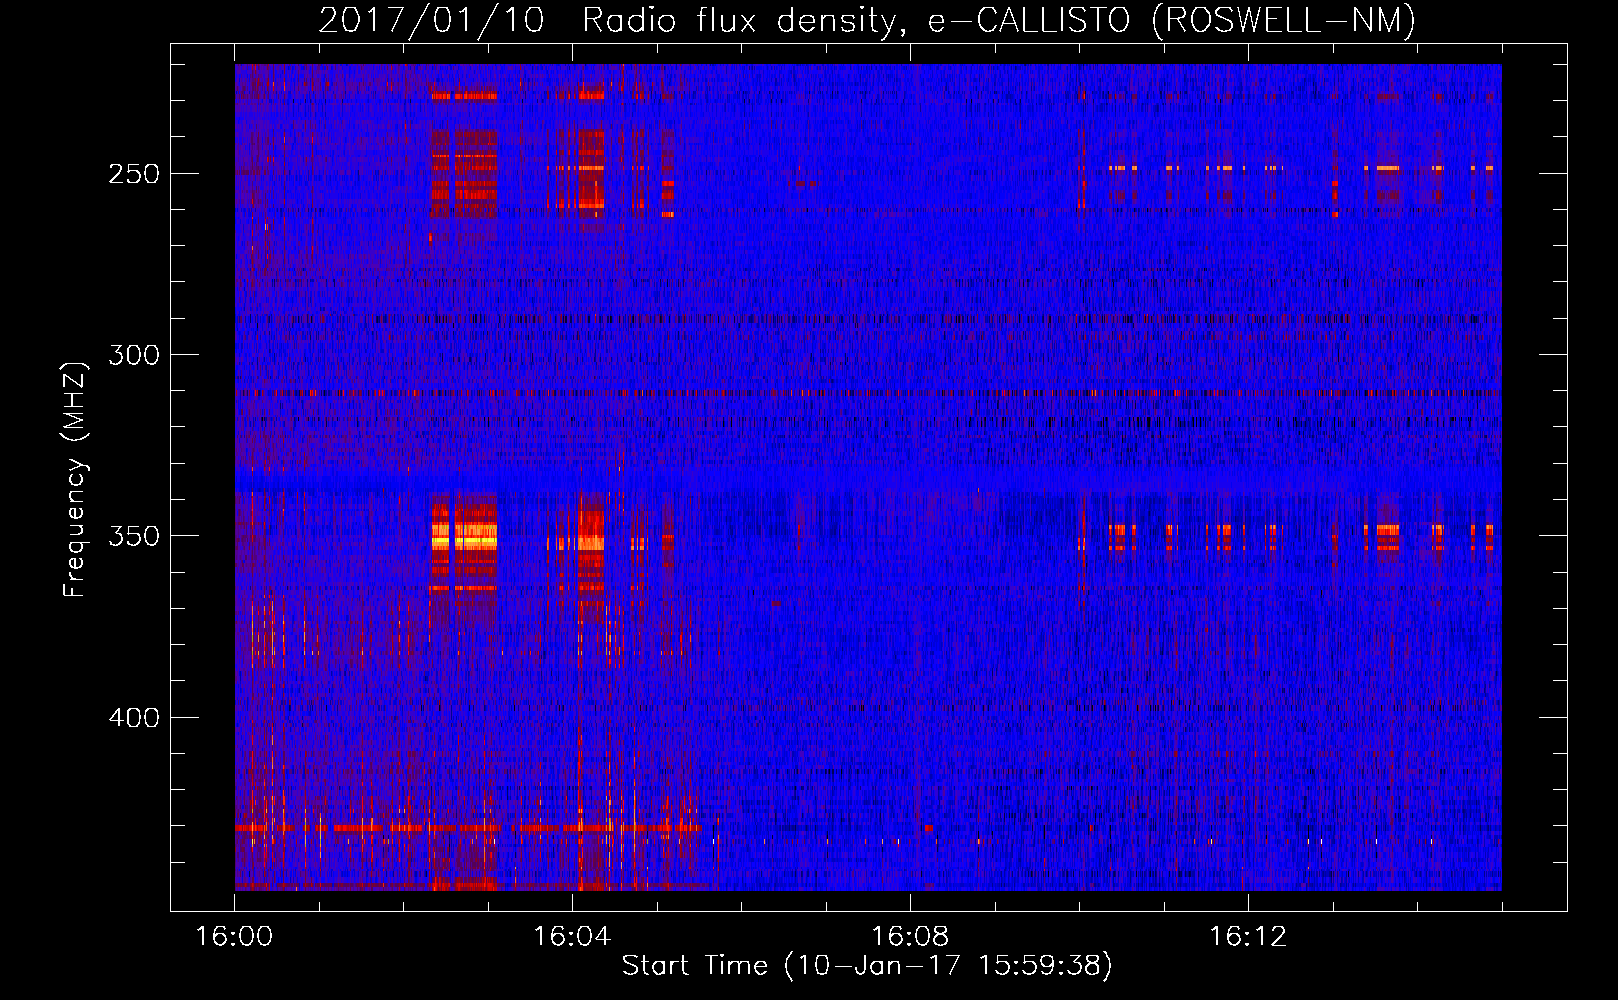
Task: Click the 16:12 time tick label
Action: [x=1248, y=937]
